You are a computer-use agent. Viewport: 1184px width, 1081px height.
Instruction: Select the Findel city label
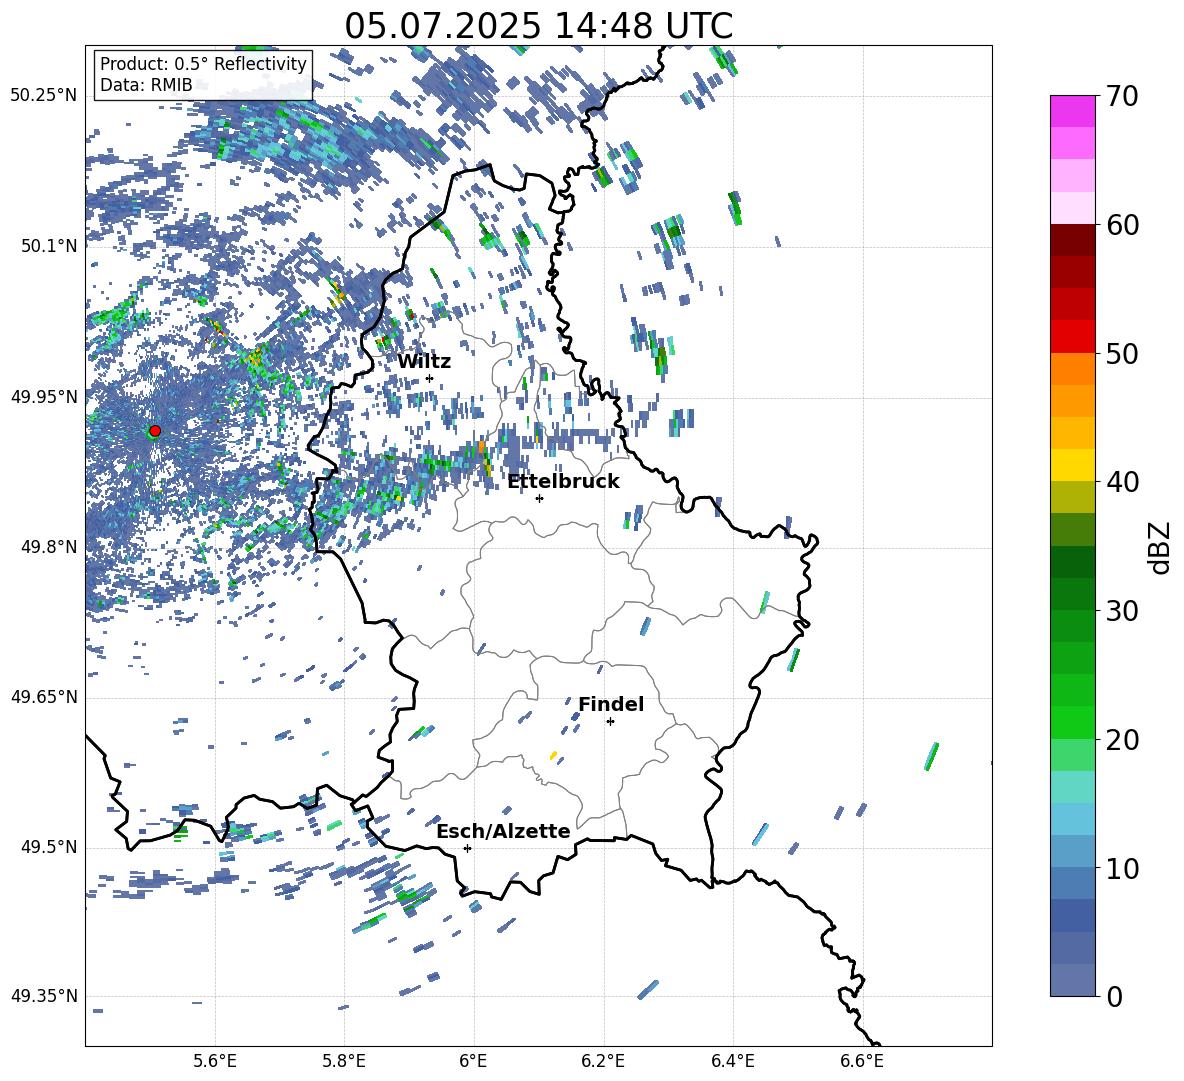[x=611, y=704]
